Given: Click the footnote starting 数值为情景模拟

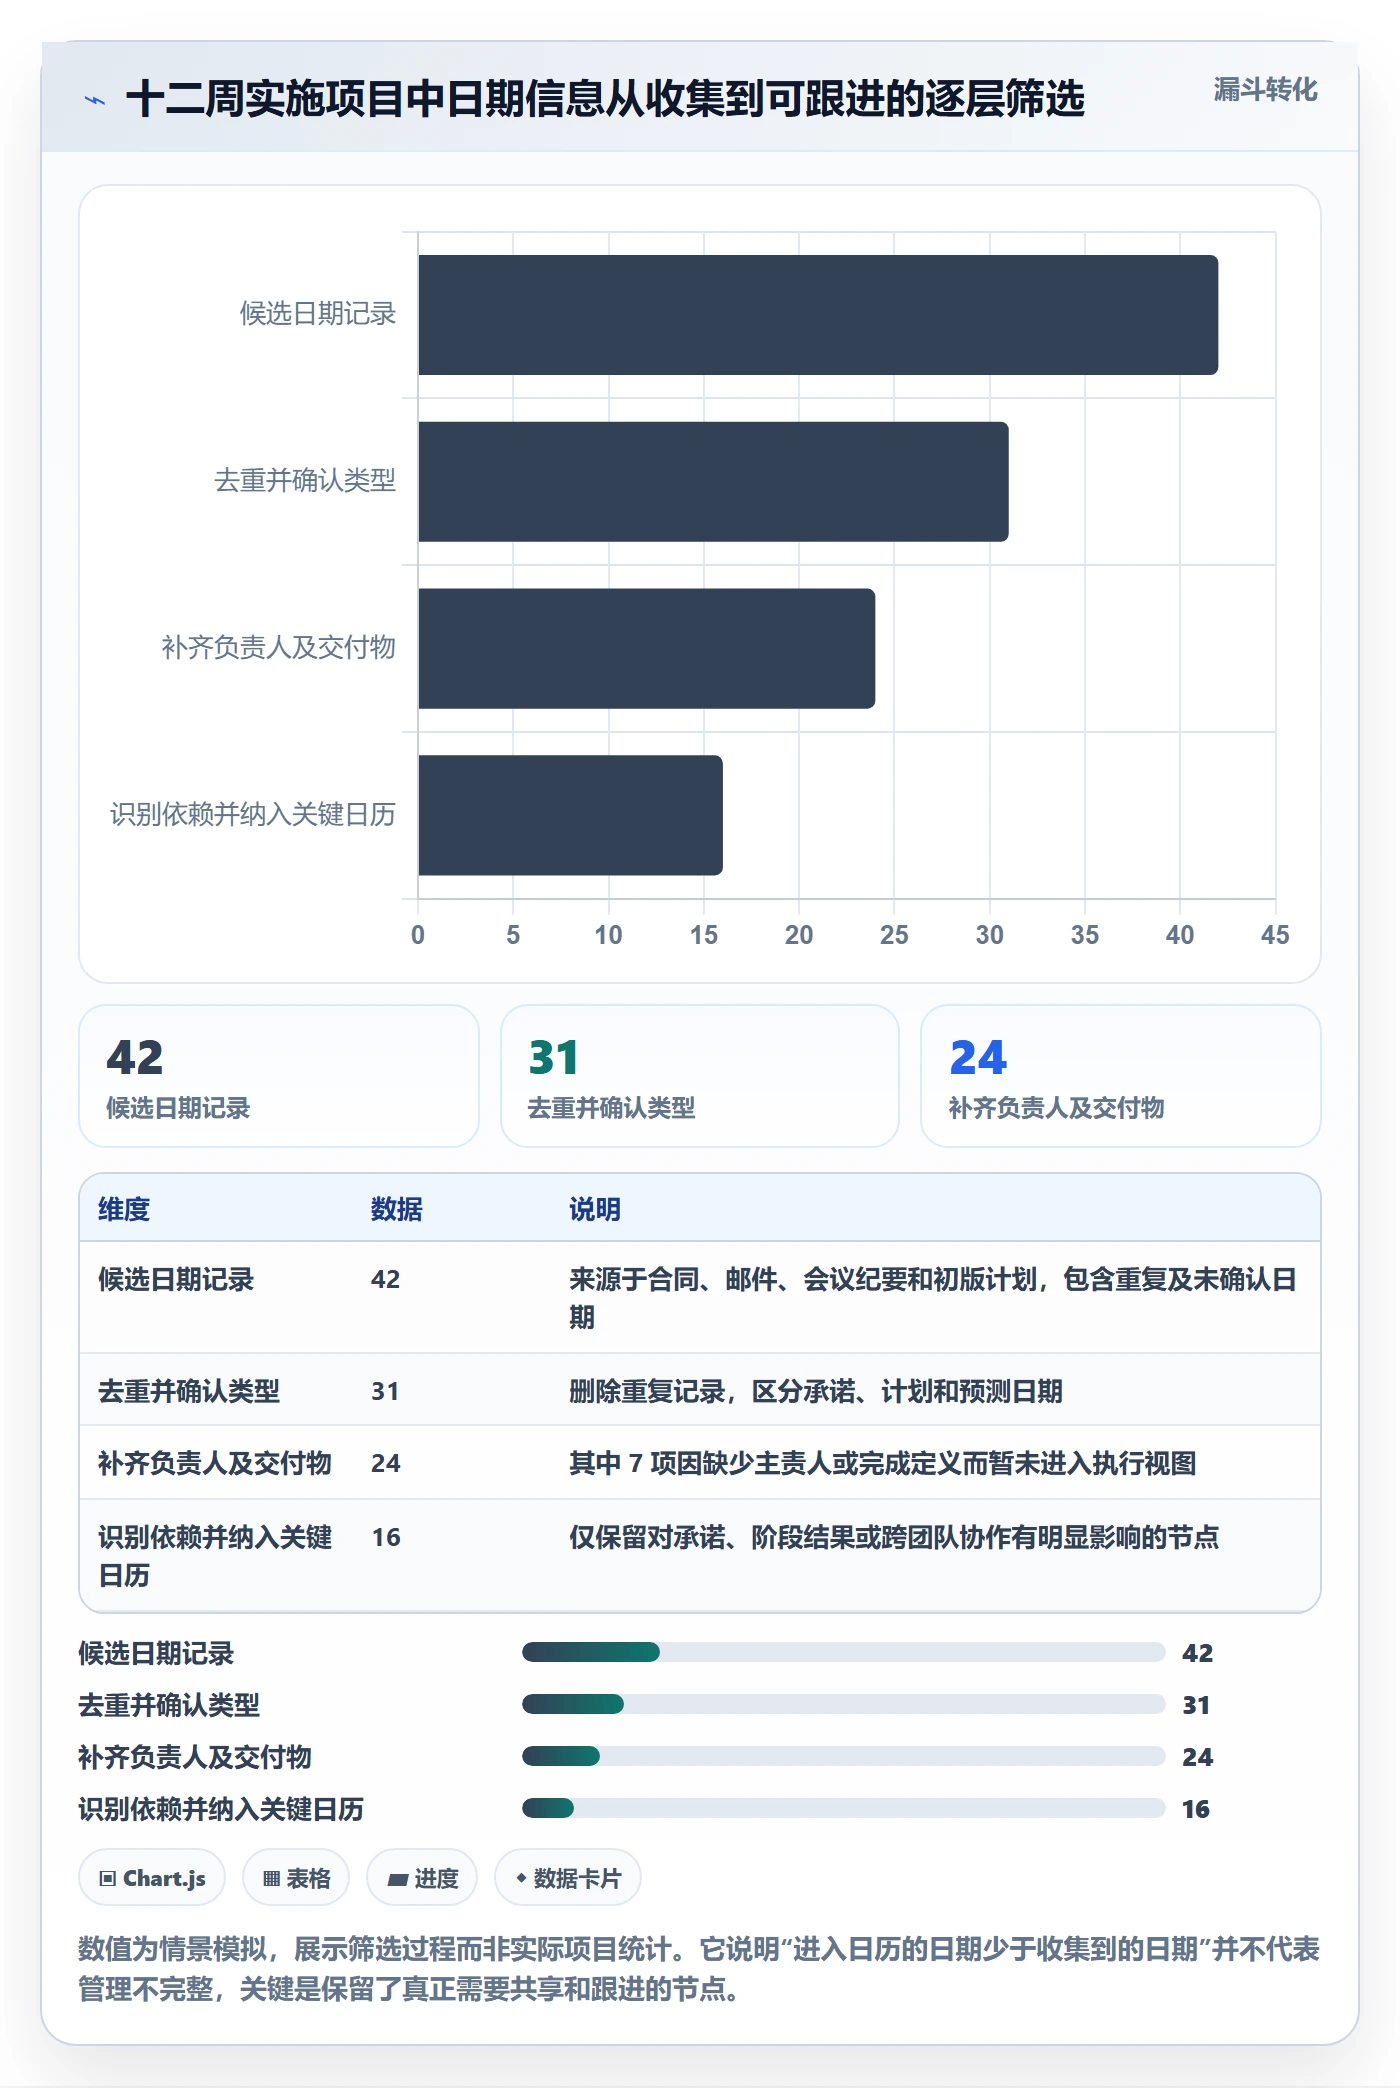Looking at the screenshot, I should tap(699, 1968).
